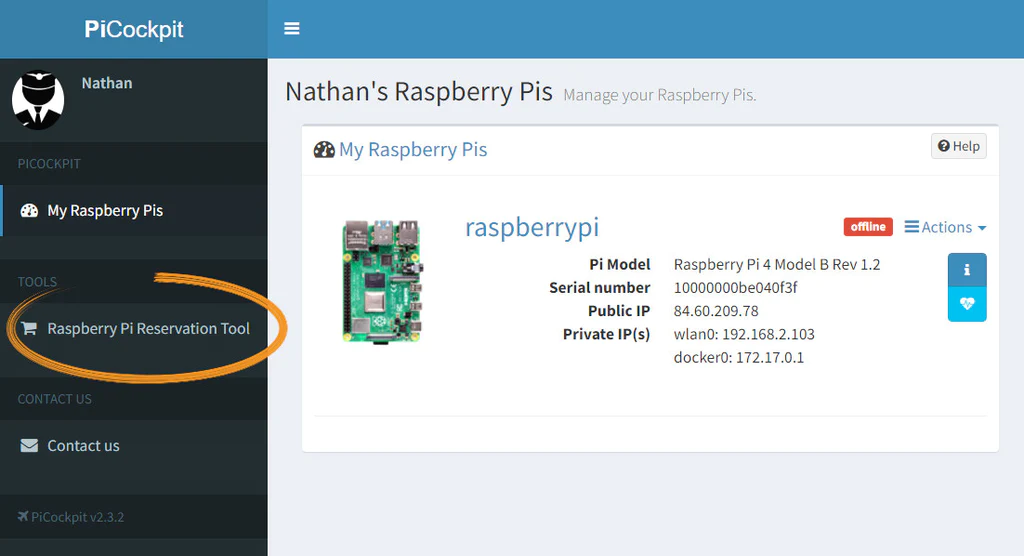Screen dimensions: 1024x556
Task: Click the heartbeat health icon button
Action: (967, 304)
